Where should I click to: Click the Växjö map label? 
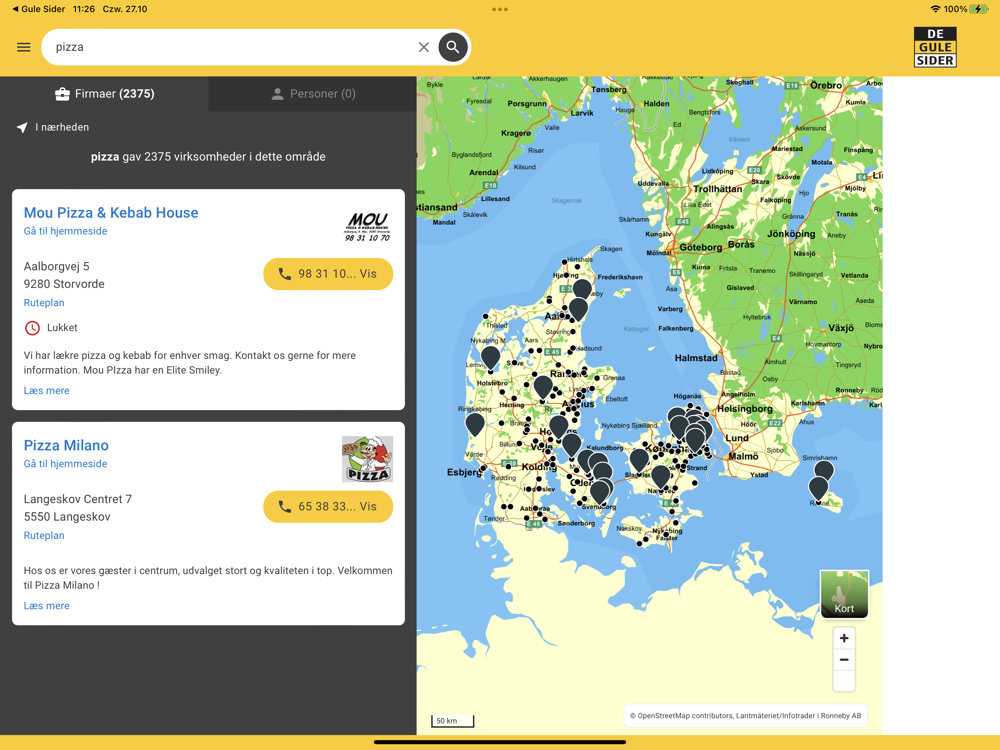(x=841, y=328)
